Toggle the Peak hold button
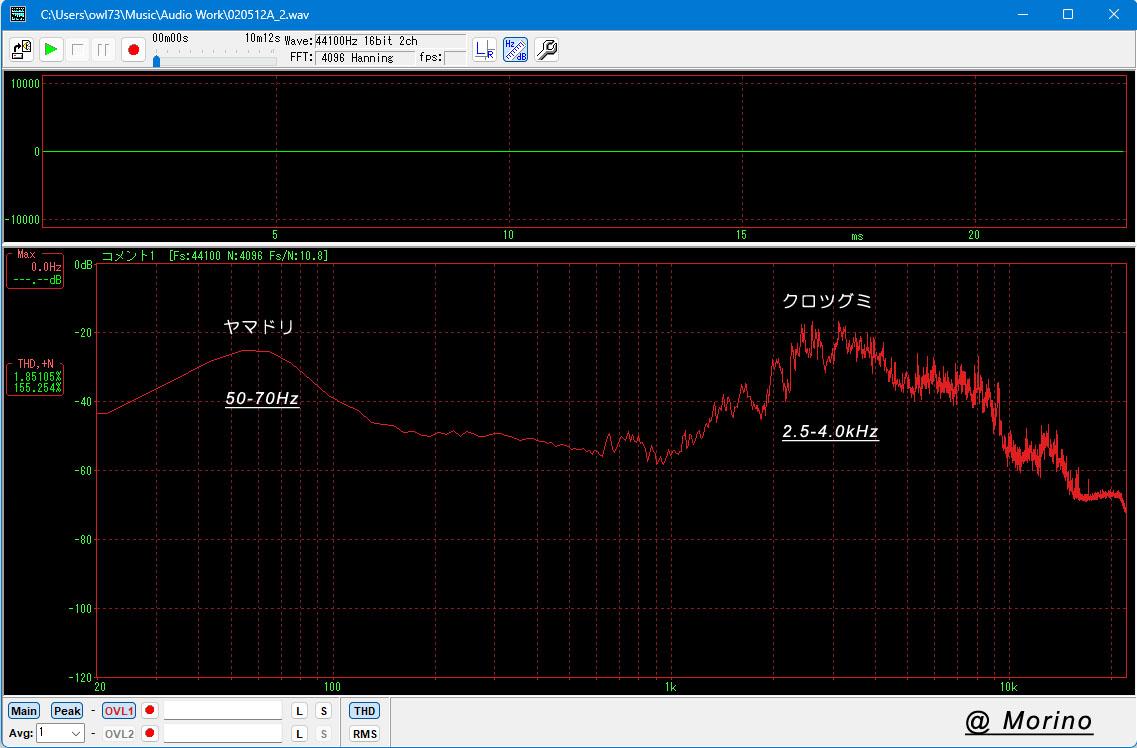The image size is (1137, 748). 67,711
